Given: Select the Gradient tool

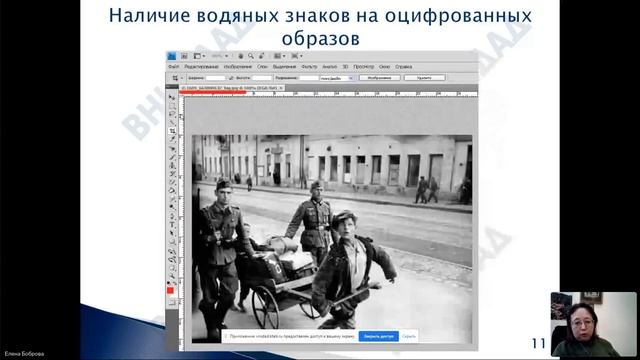Looking at the screenshot, I should point(172,190).
